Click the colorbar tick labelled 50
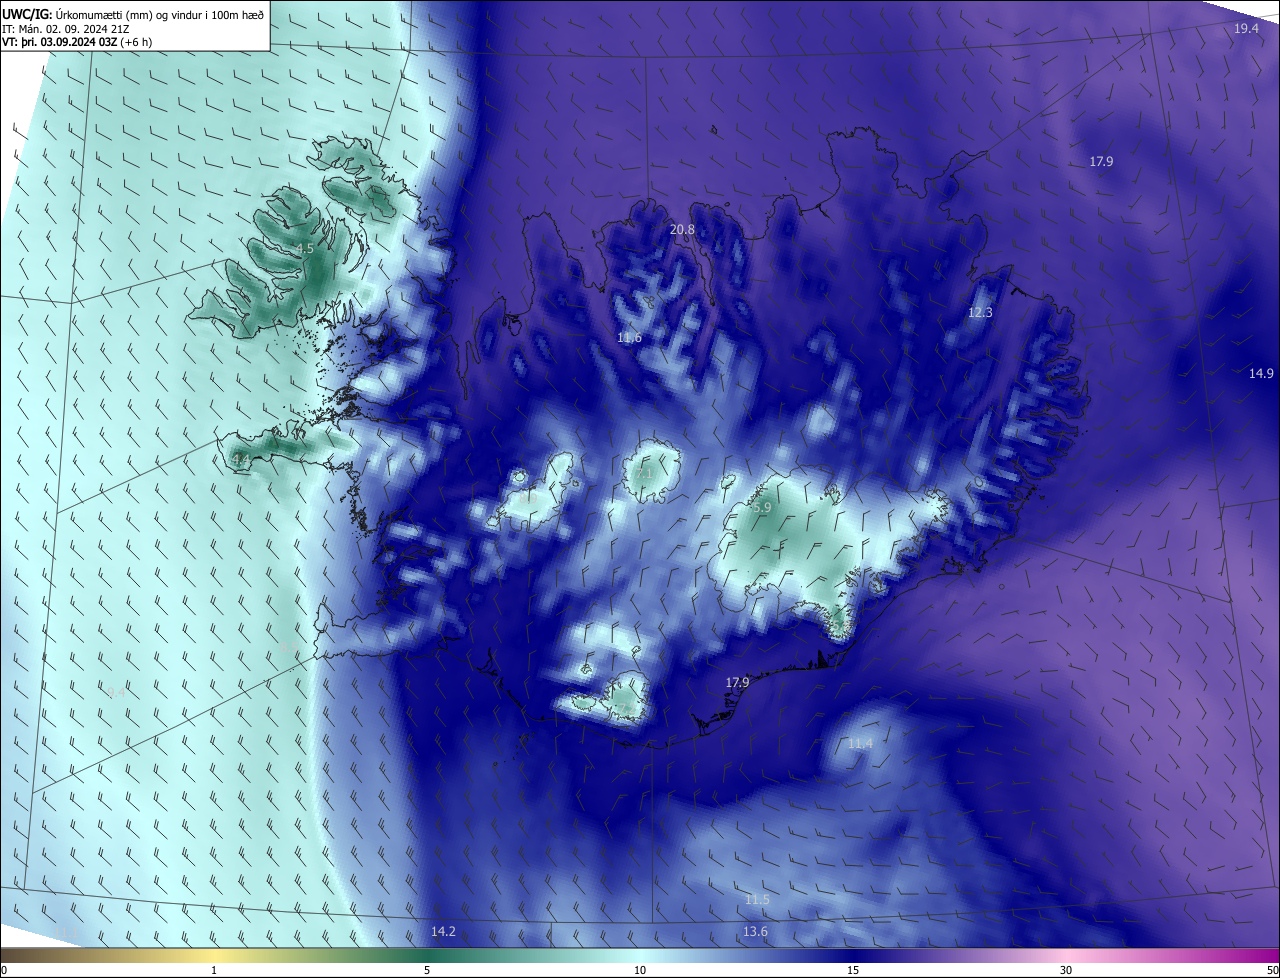This screenshot has height=978, width=1280. coord(1272,970)
